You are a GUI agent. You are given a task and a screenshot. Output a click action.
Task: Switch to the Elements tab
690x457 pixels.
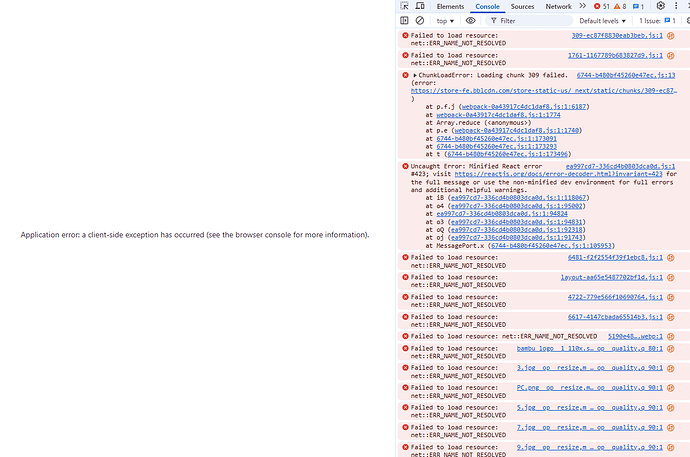pyautogui.click(x=450, y=7)
